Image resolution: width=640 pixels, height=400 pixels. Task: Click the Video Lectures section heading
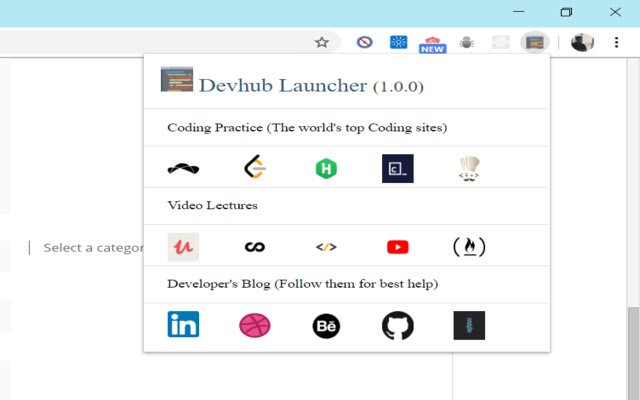tap(212, 205)
